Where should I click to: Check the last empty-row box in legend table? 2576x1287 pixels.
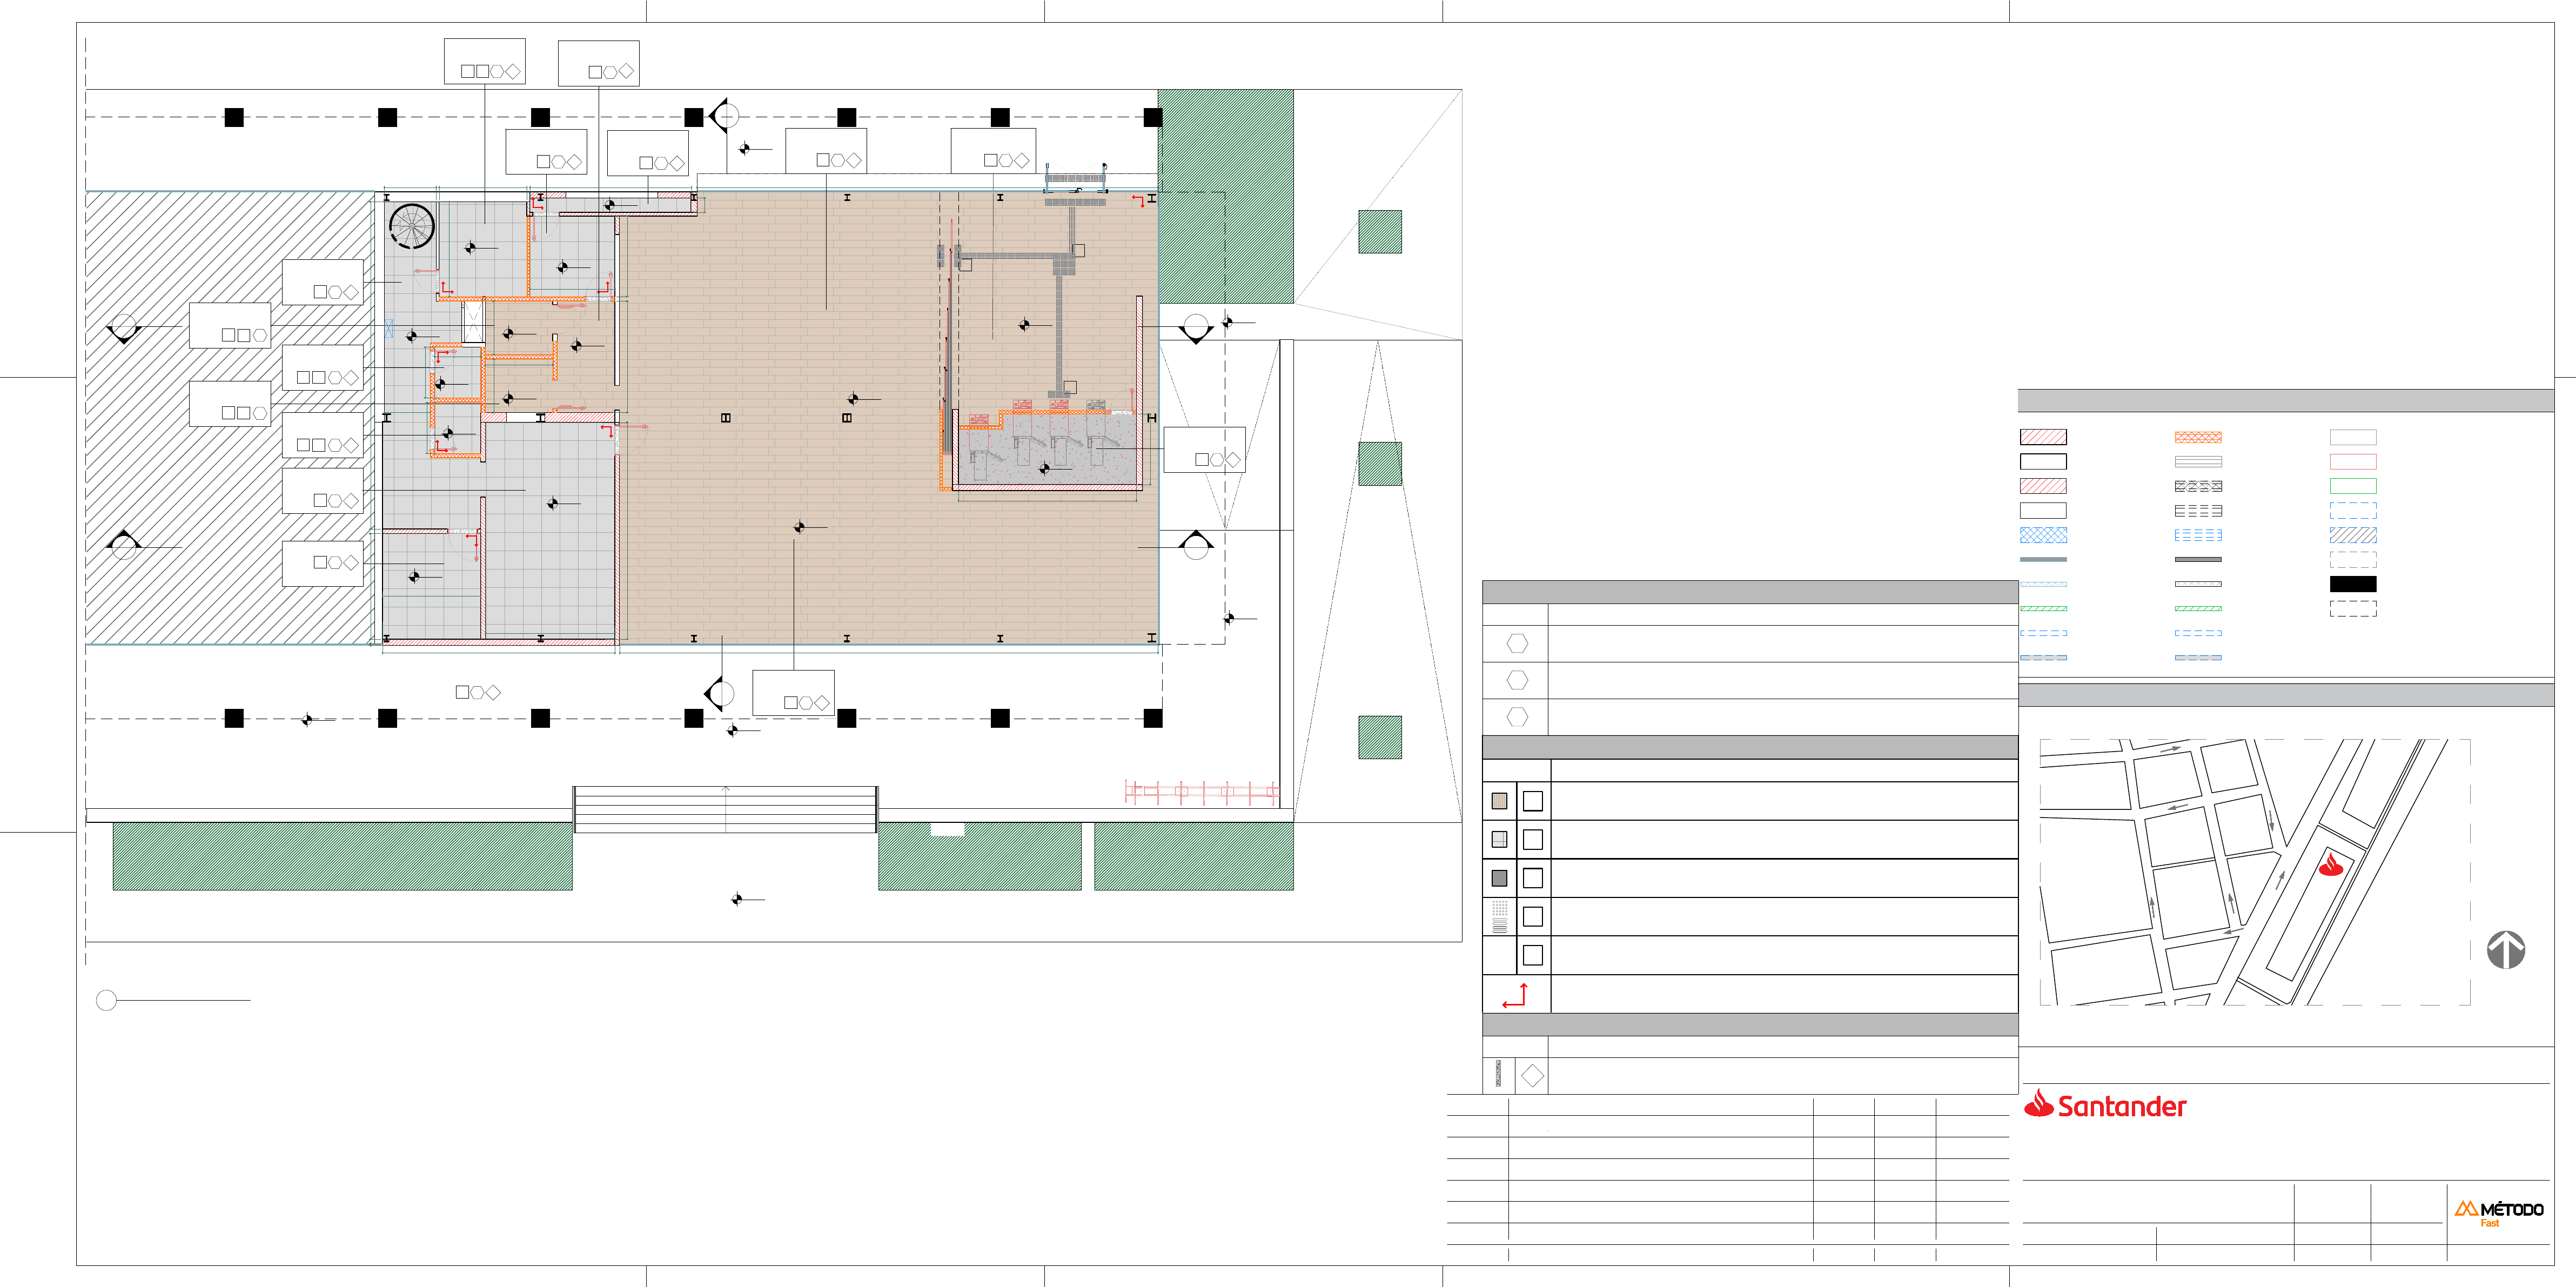tap(1532, 955)
